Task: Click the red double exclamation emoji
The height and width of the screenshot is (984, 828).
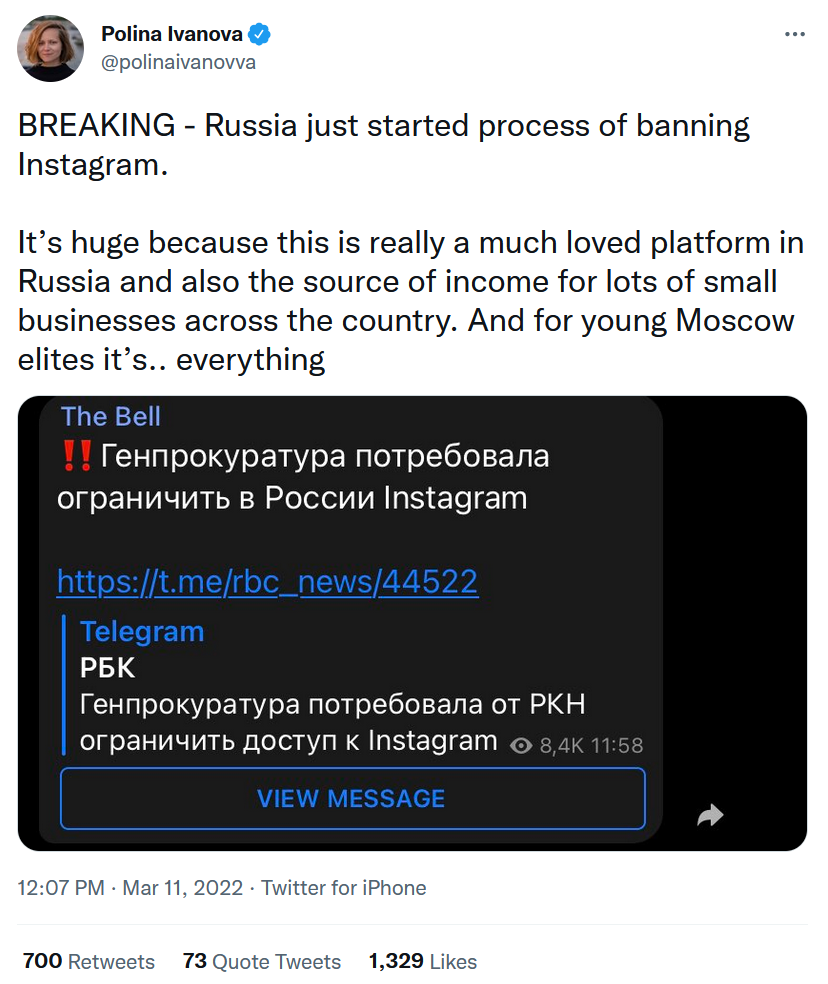Action: click(x=76, y=457)
